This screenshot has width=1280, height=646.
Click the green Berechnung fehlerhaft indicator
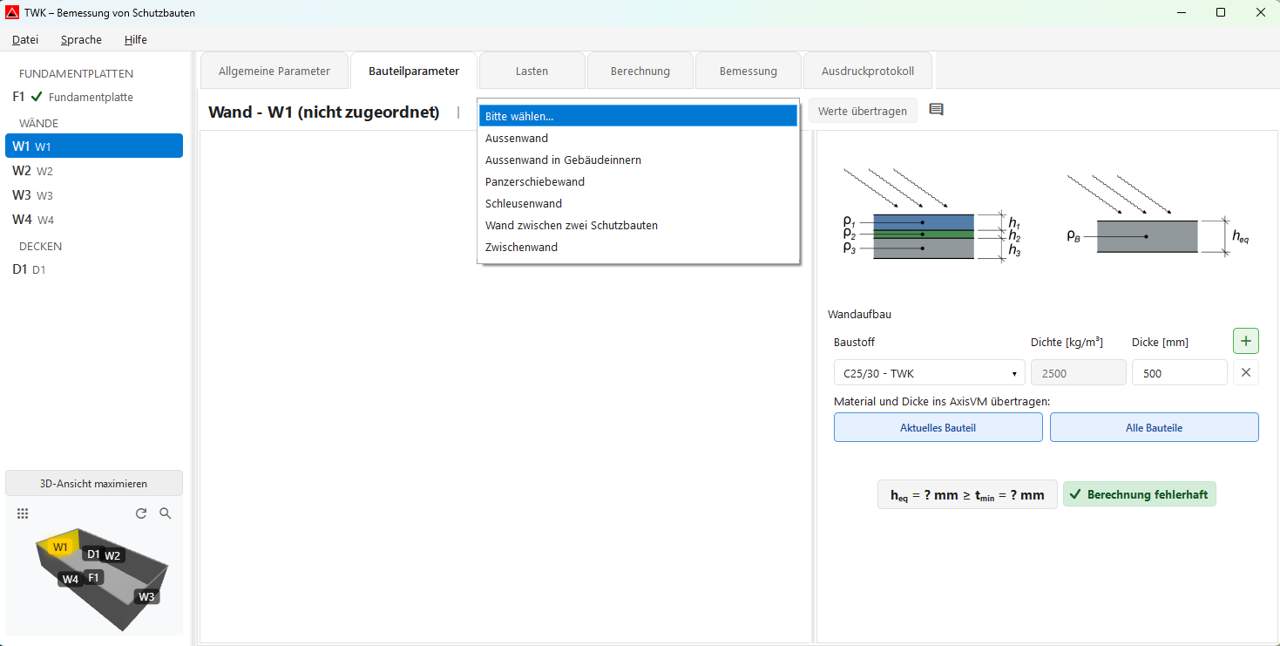point(1139,494)
